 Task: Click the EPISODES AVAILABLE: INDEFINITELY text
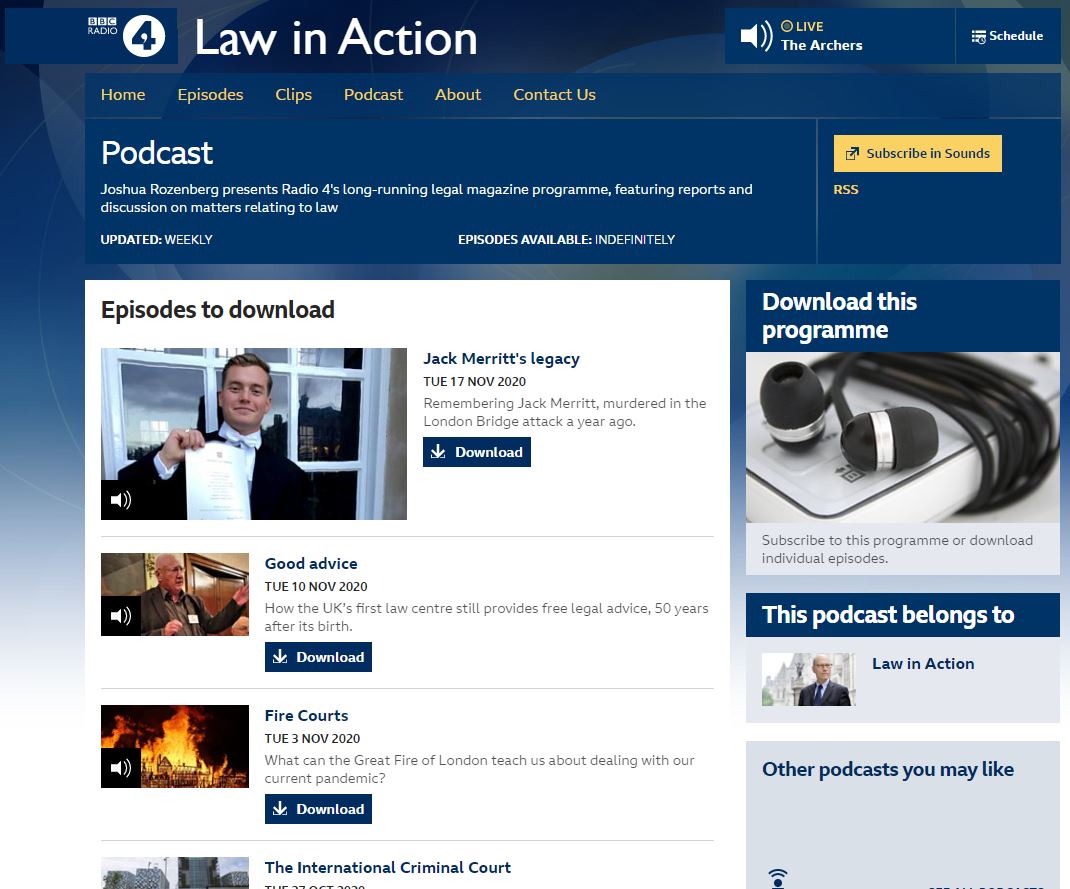coord(566,239)
